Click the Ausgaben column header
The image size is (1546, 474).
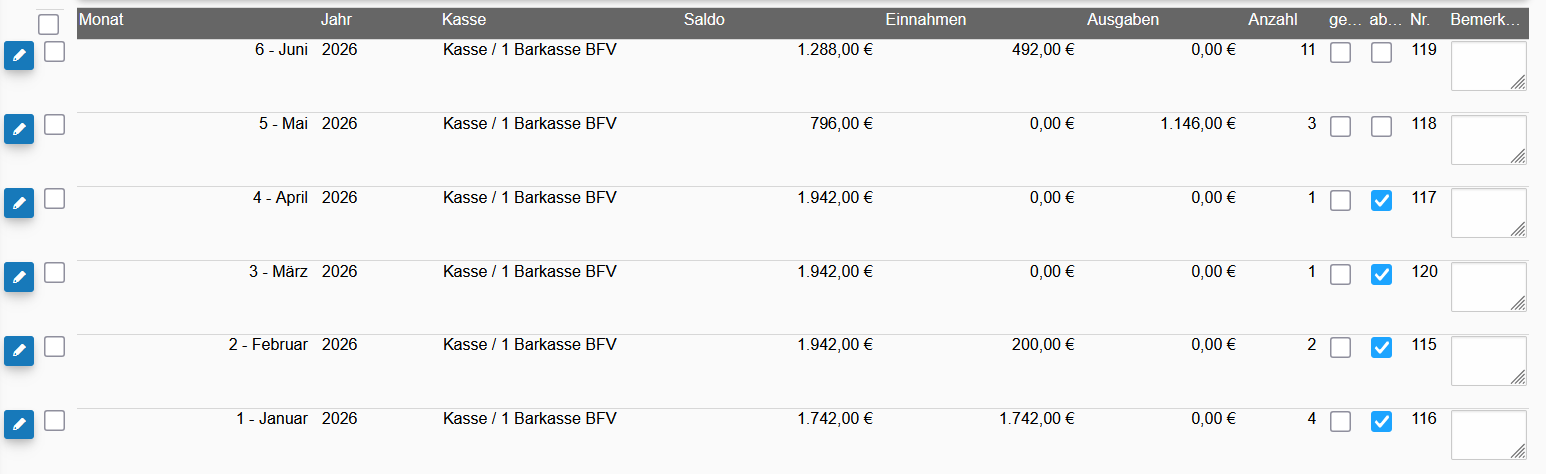pyautogui.click(x=1122, y=19)
